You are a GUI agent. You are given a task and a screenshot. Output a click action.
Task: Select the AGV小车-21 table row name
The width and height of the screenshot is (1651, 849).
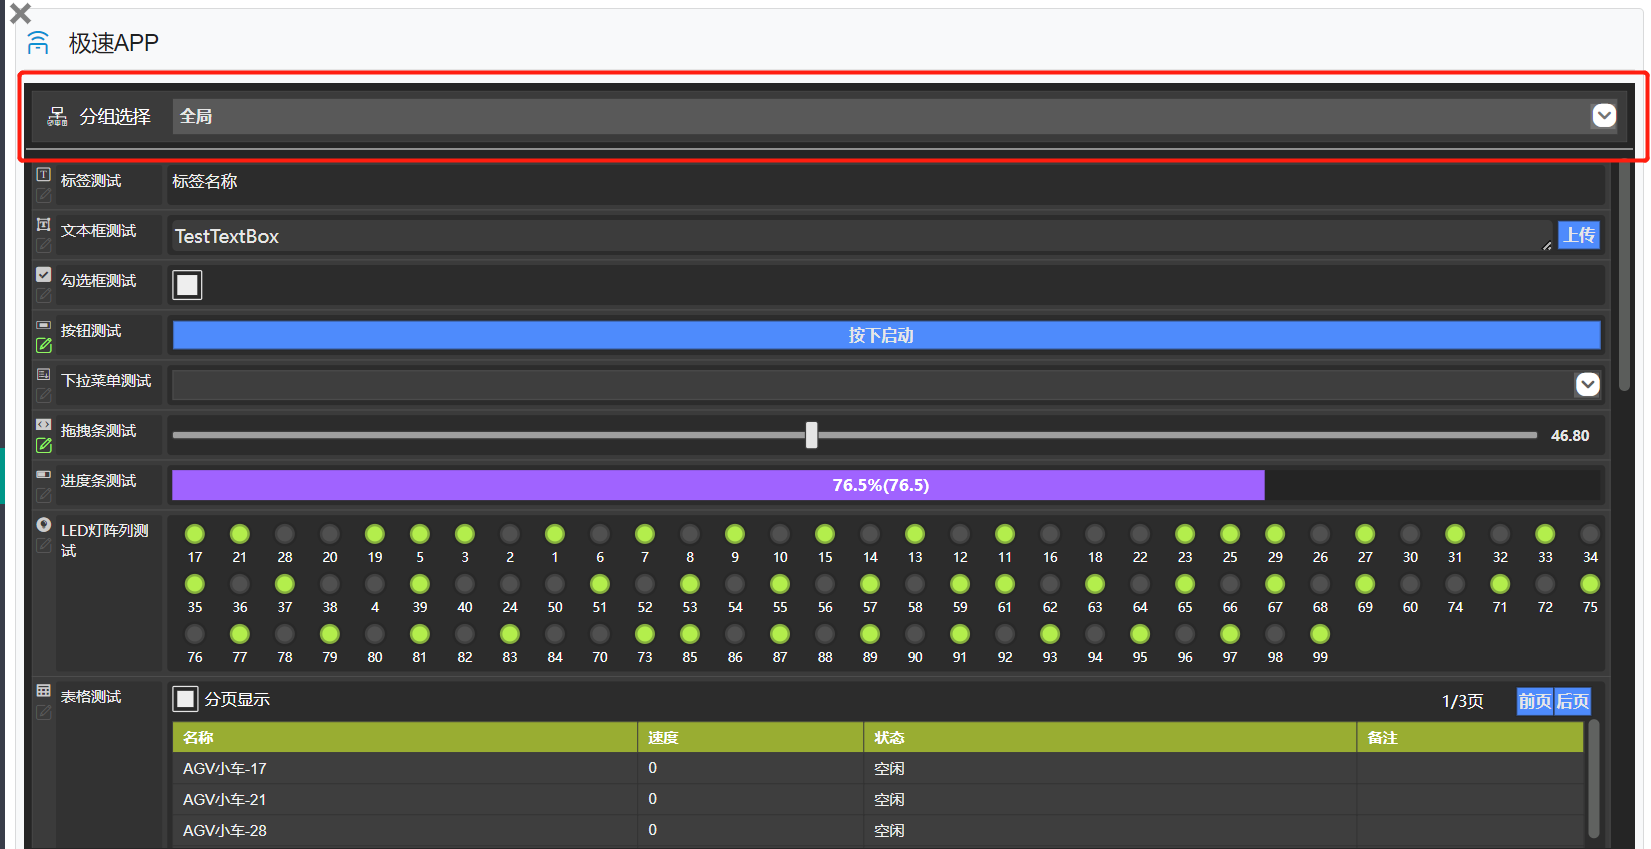225,799
